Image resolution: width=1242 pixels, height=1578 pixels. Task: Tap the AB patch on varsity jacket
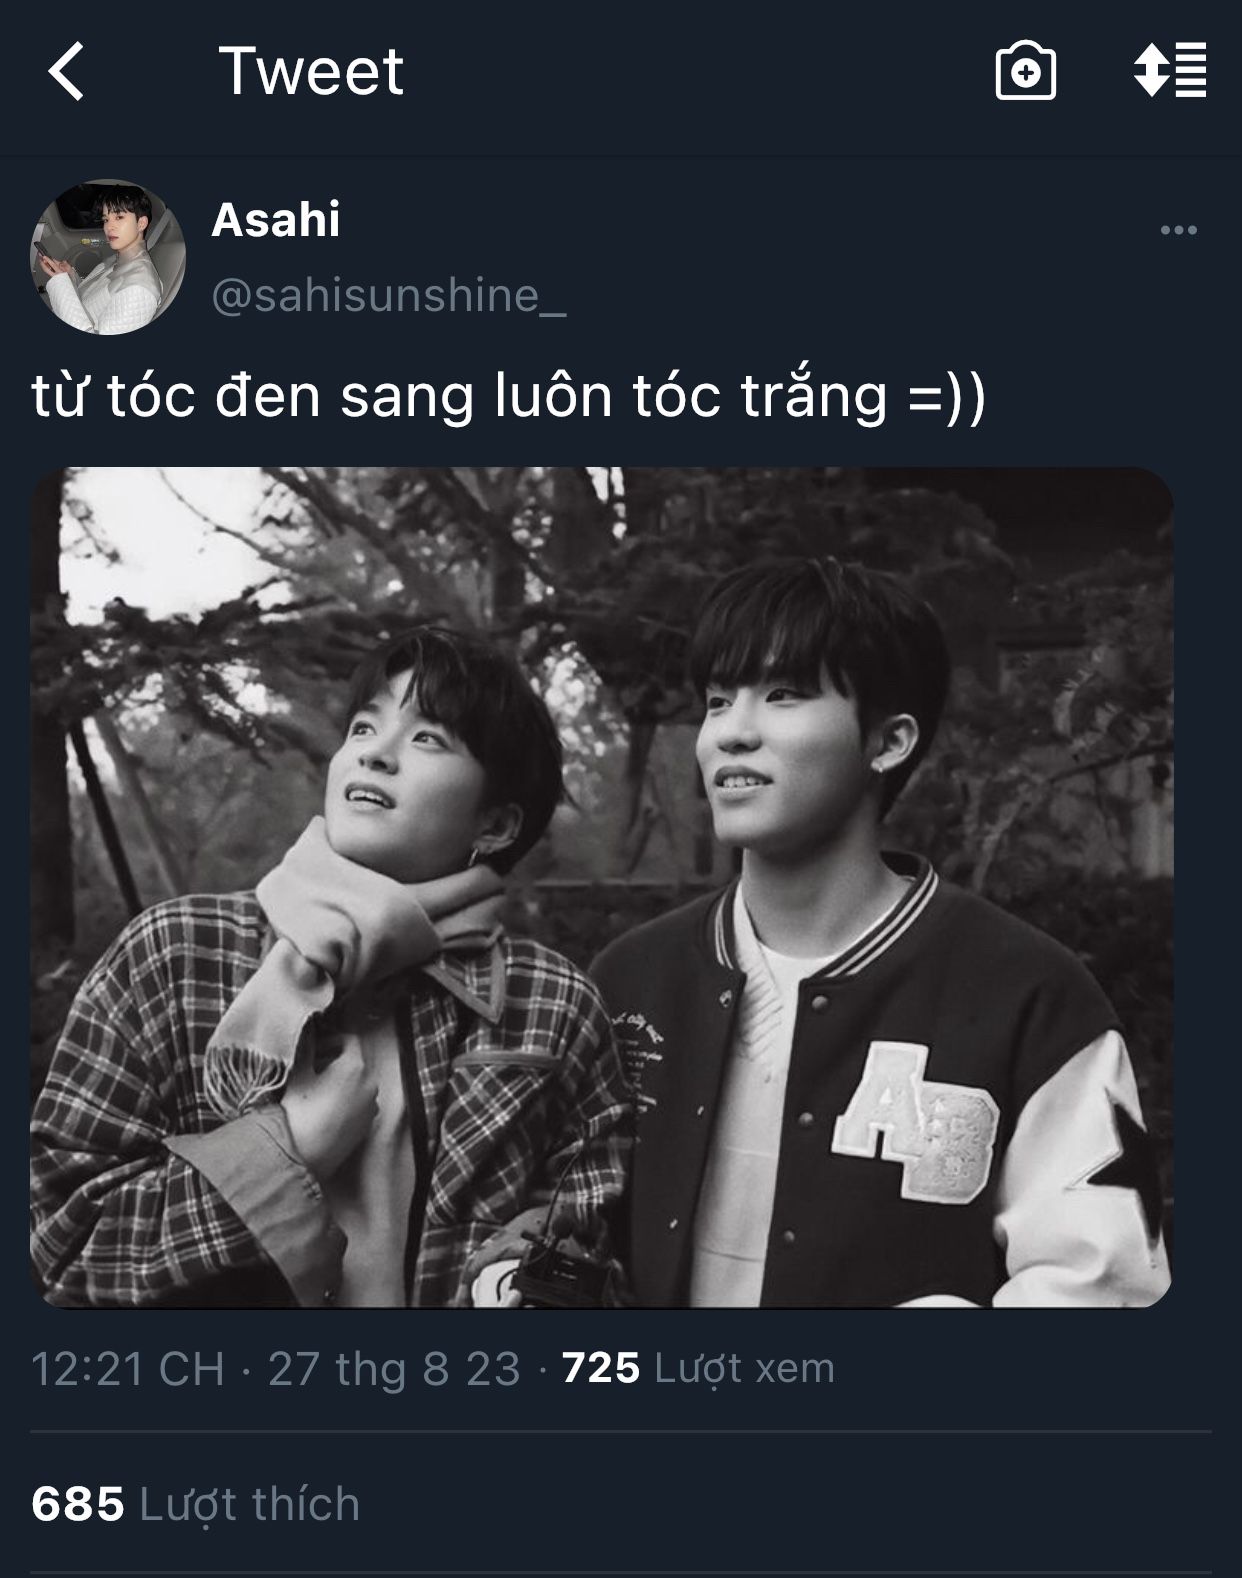click(914, 1121)
